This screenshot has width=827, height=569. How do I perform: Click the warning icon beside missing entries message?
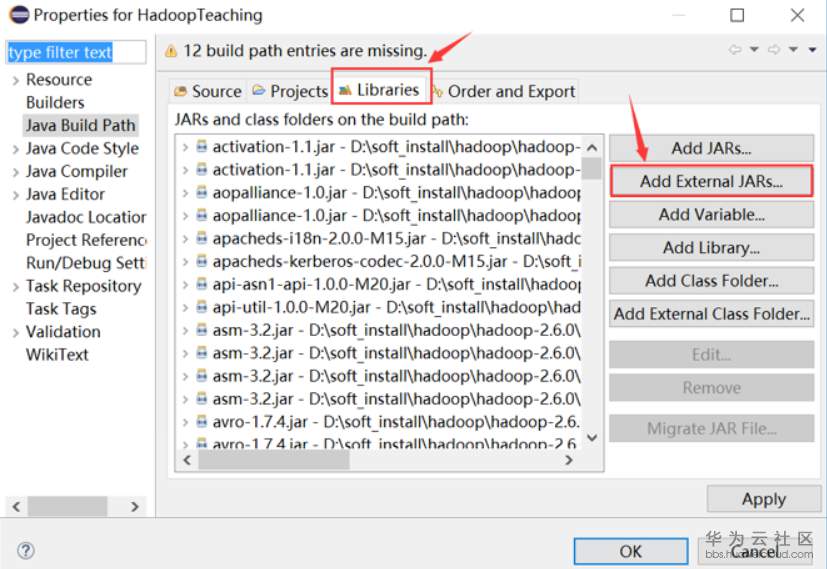(x=171, y=50)
